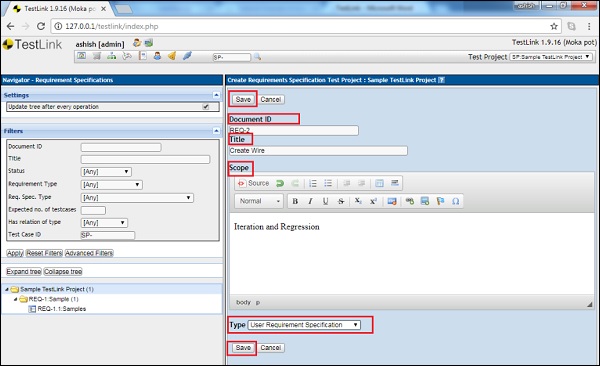600x366 pixels.
Task: Toggle Underline formatting in scope editor
Action: coord(325,201)
